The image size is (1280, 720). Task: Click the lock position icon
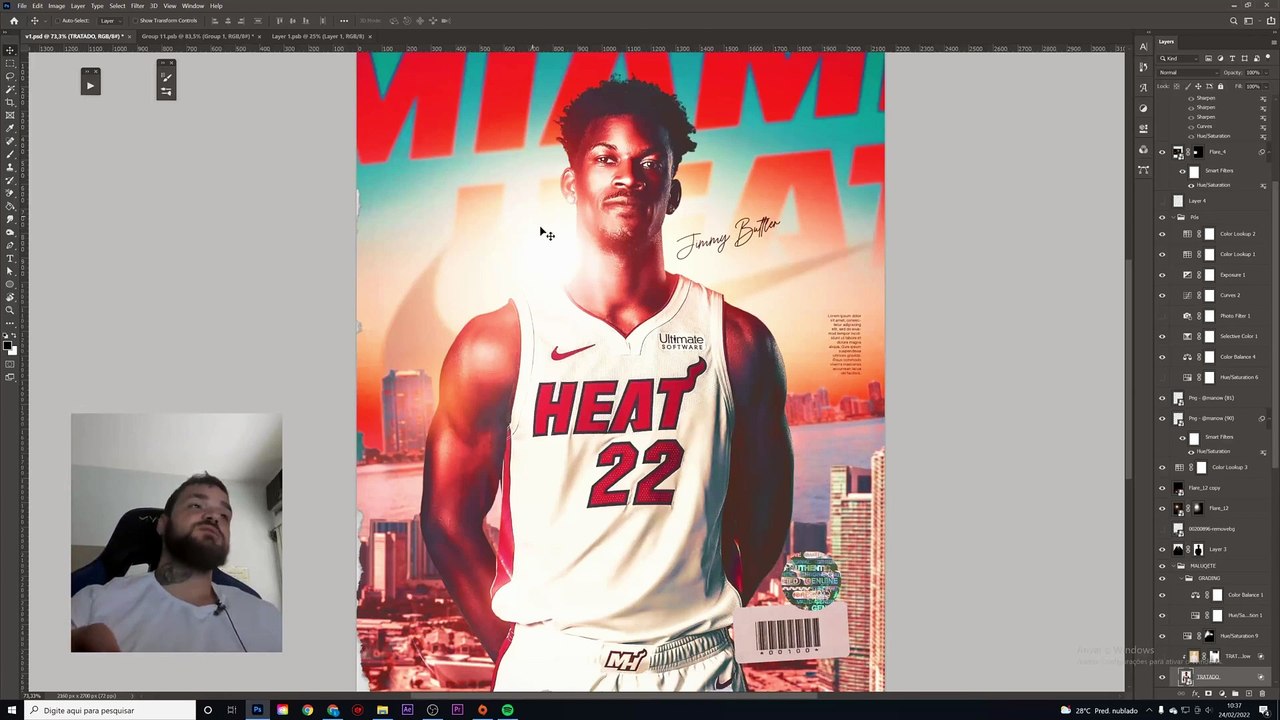1199,86
